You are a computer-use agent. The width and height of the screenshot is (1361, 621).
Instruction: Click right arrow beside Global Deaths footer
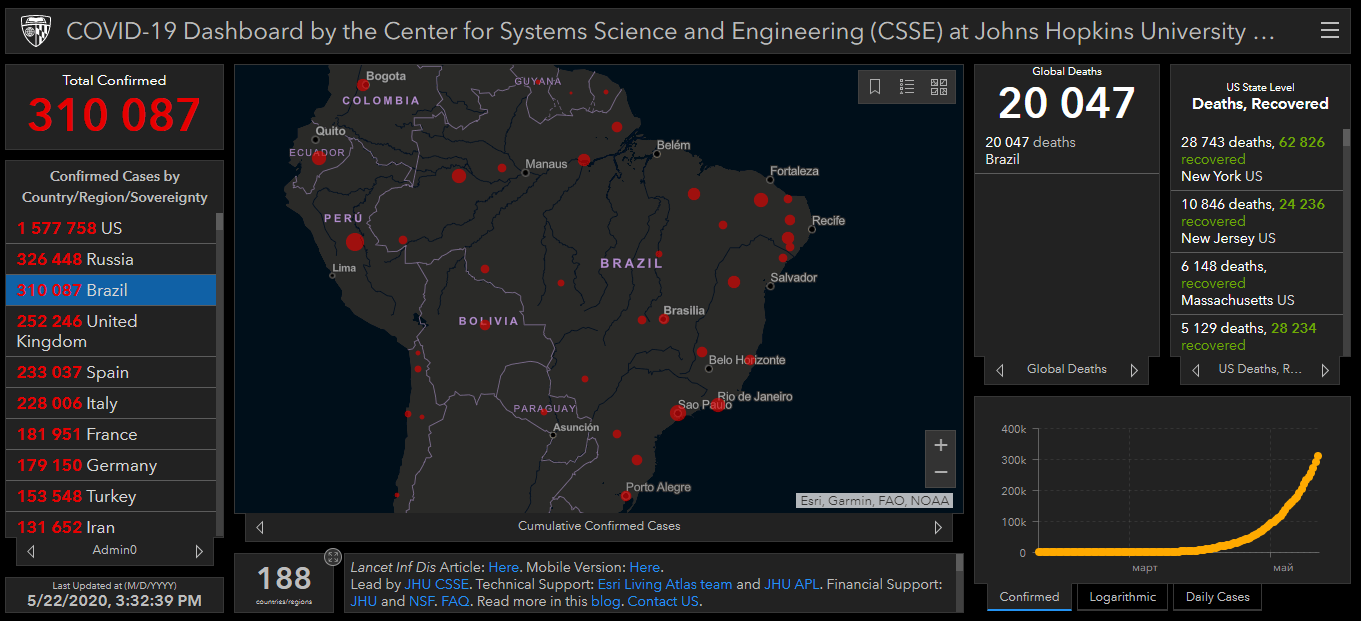tap(1134, 370)
